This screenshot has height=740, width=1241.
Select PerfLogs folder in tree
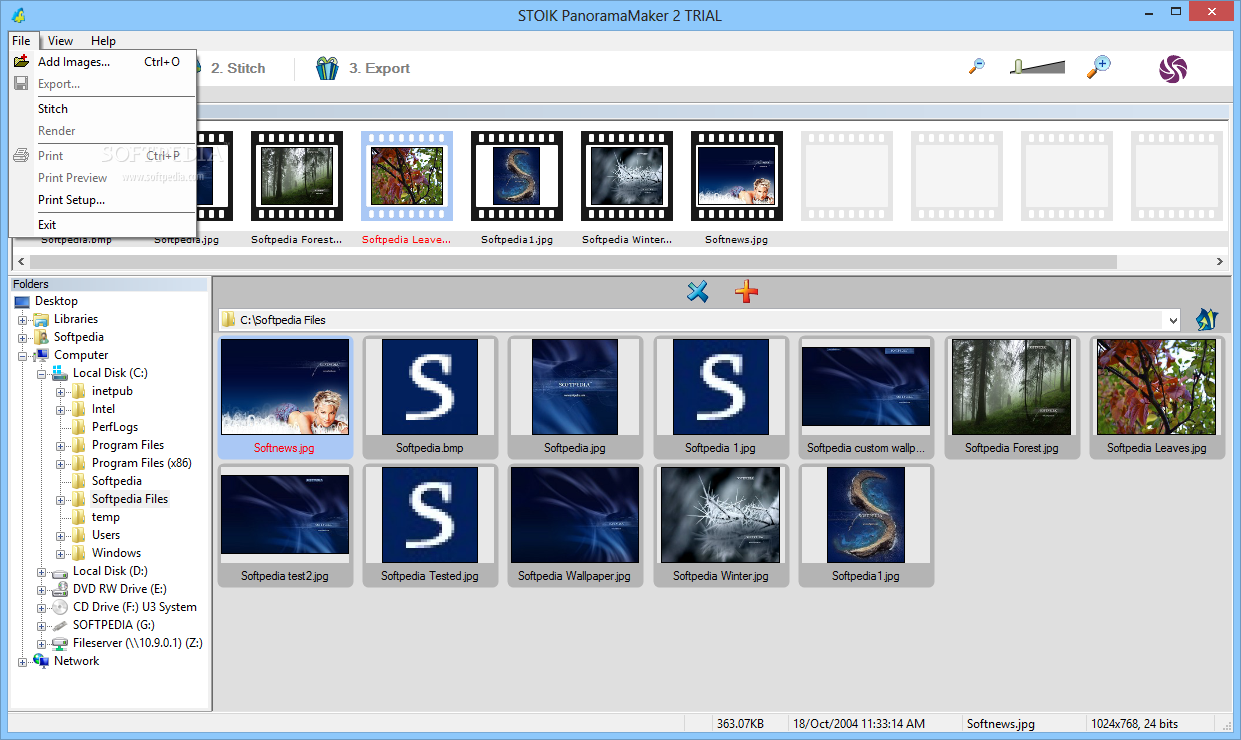115,427
